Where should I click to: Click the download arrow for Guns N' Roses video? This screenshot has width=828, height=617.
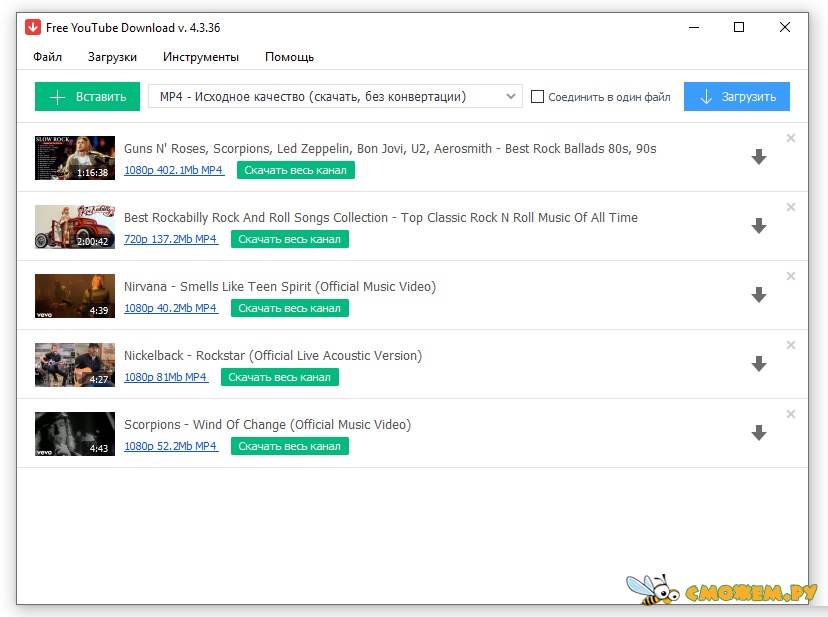[x=759, y=156]
